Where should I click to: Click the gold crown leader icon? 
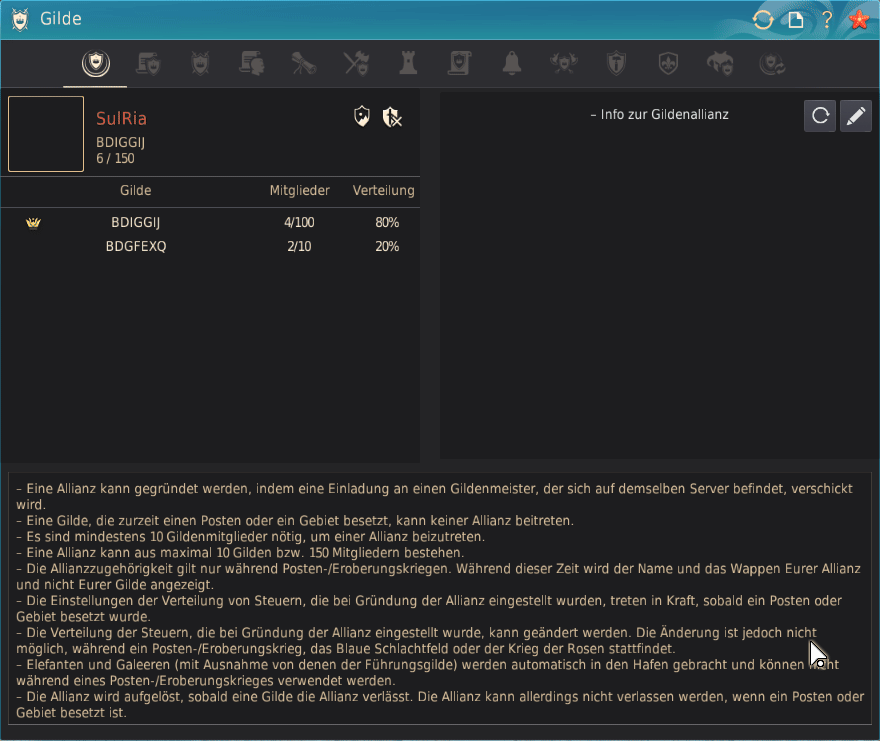point(33,223)
